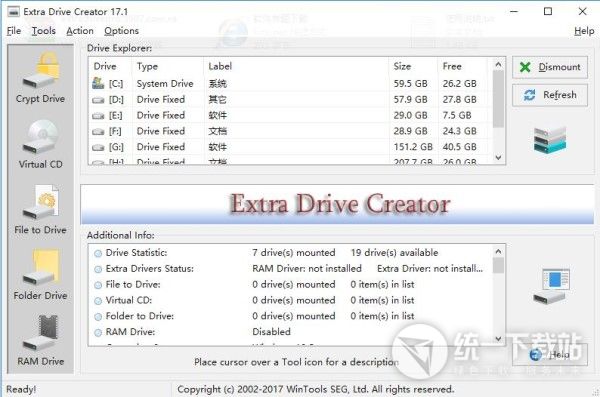Screen dimensions: 600x397
Task: Open the Help menu at top right
Action: pyautogui.click(x=584, y=31)
